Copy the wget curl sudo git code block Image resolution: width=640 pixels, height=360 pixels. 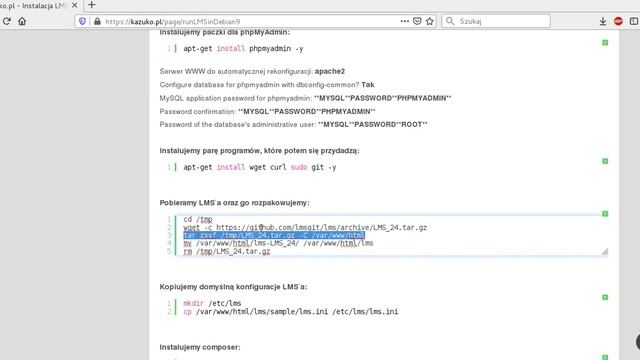click(605, 161)
